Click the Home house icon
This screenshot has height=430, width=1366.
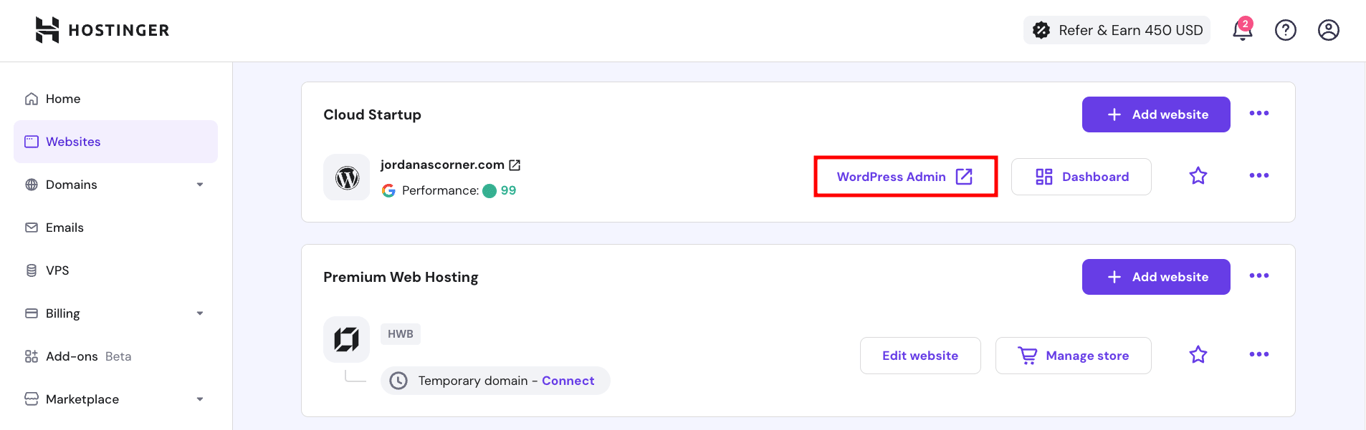[x=32, y=99]
